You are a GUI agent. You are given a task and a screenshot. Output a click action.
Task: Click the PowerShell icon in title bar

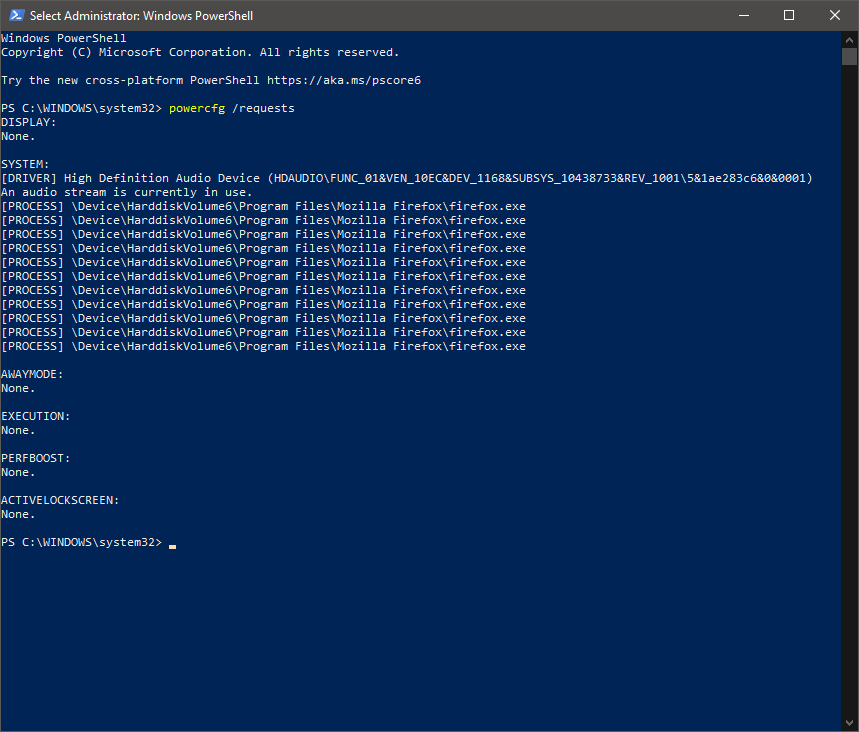pyautogui.click(x=16, y=15)
